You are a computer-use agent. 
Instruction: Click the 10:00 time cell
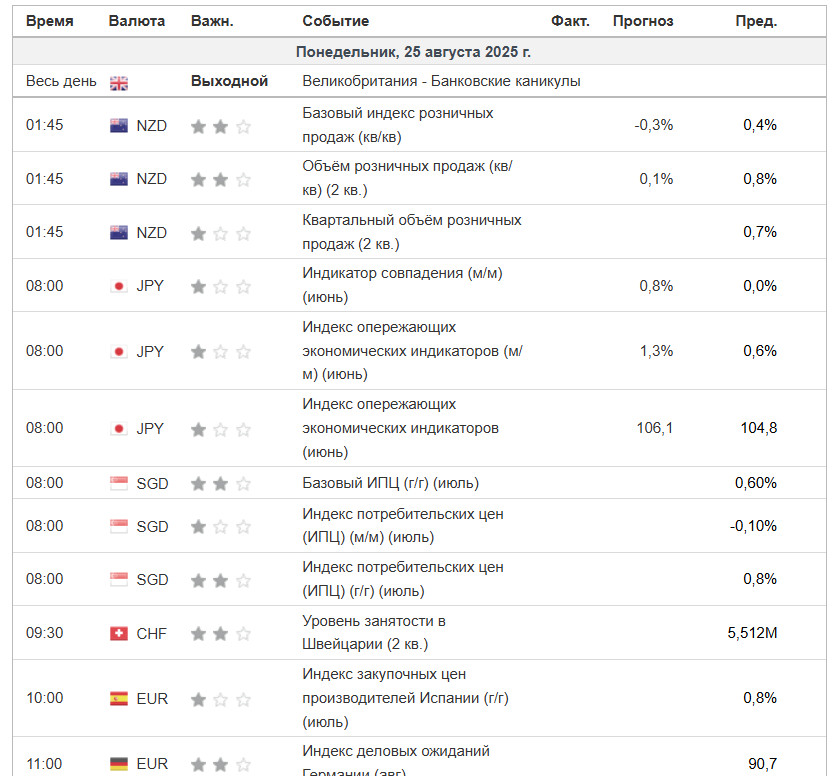45,698
